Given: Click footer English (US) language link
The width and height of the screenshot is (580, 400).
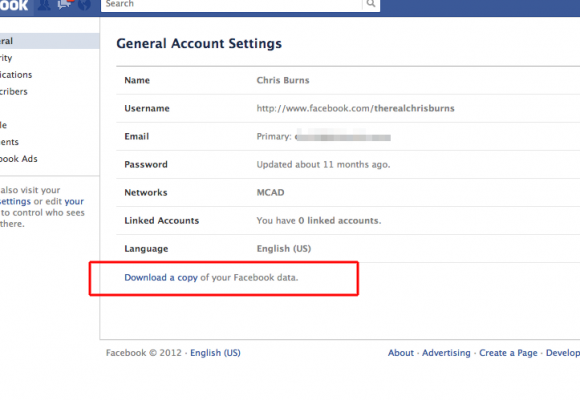Looking at the screenshot, I should (215, 353).
